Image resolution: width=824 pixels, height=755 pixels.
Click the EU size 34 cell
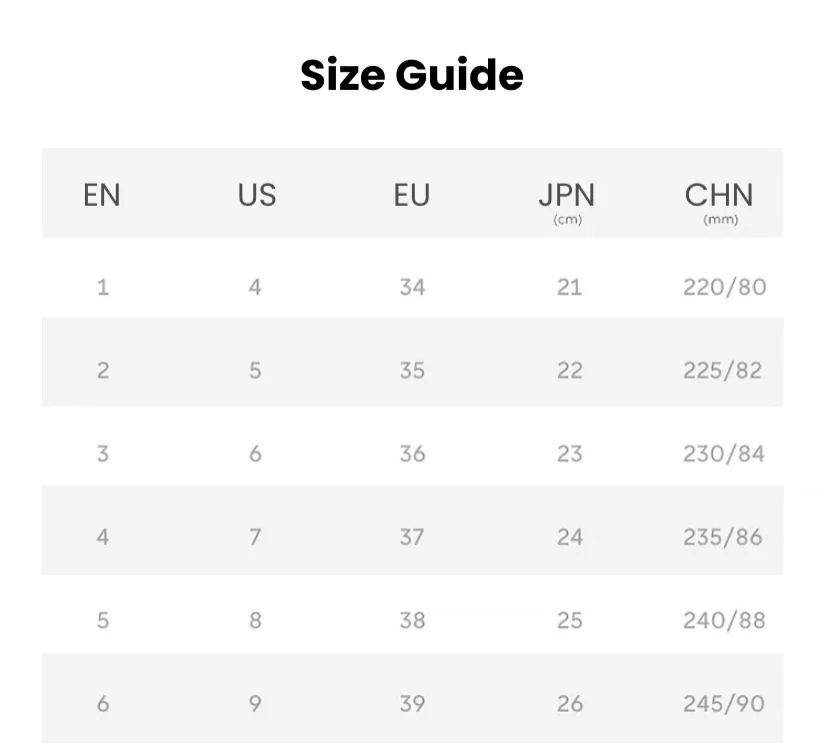(x=413, y=287)
